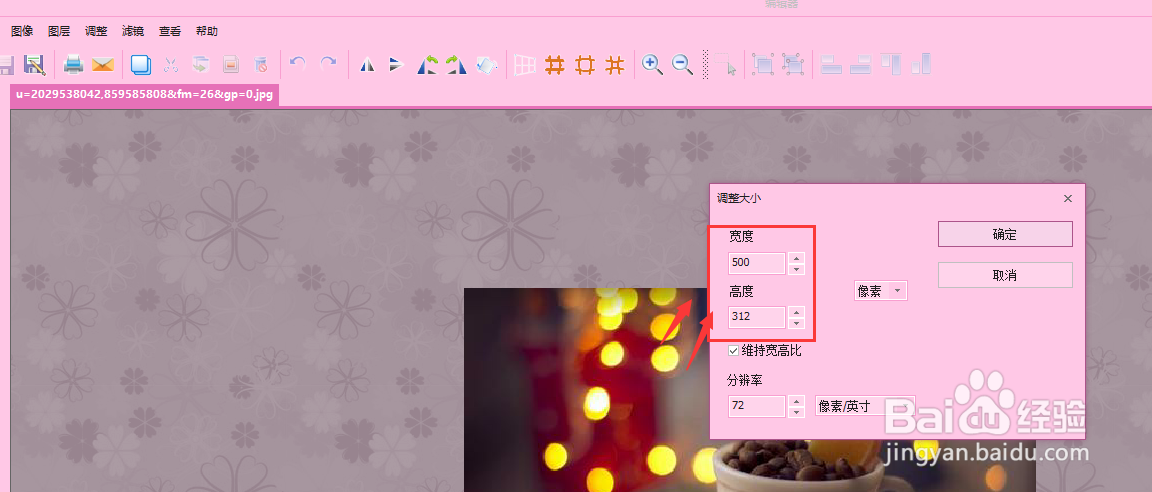
Task: Open the 调整 menu
Action: coord(96,31)
